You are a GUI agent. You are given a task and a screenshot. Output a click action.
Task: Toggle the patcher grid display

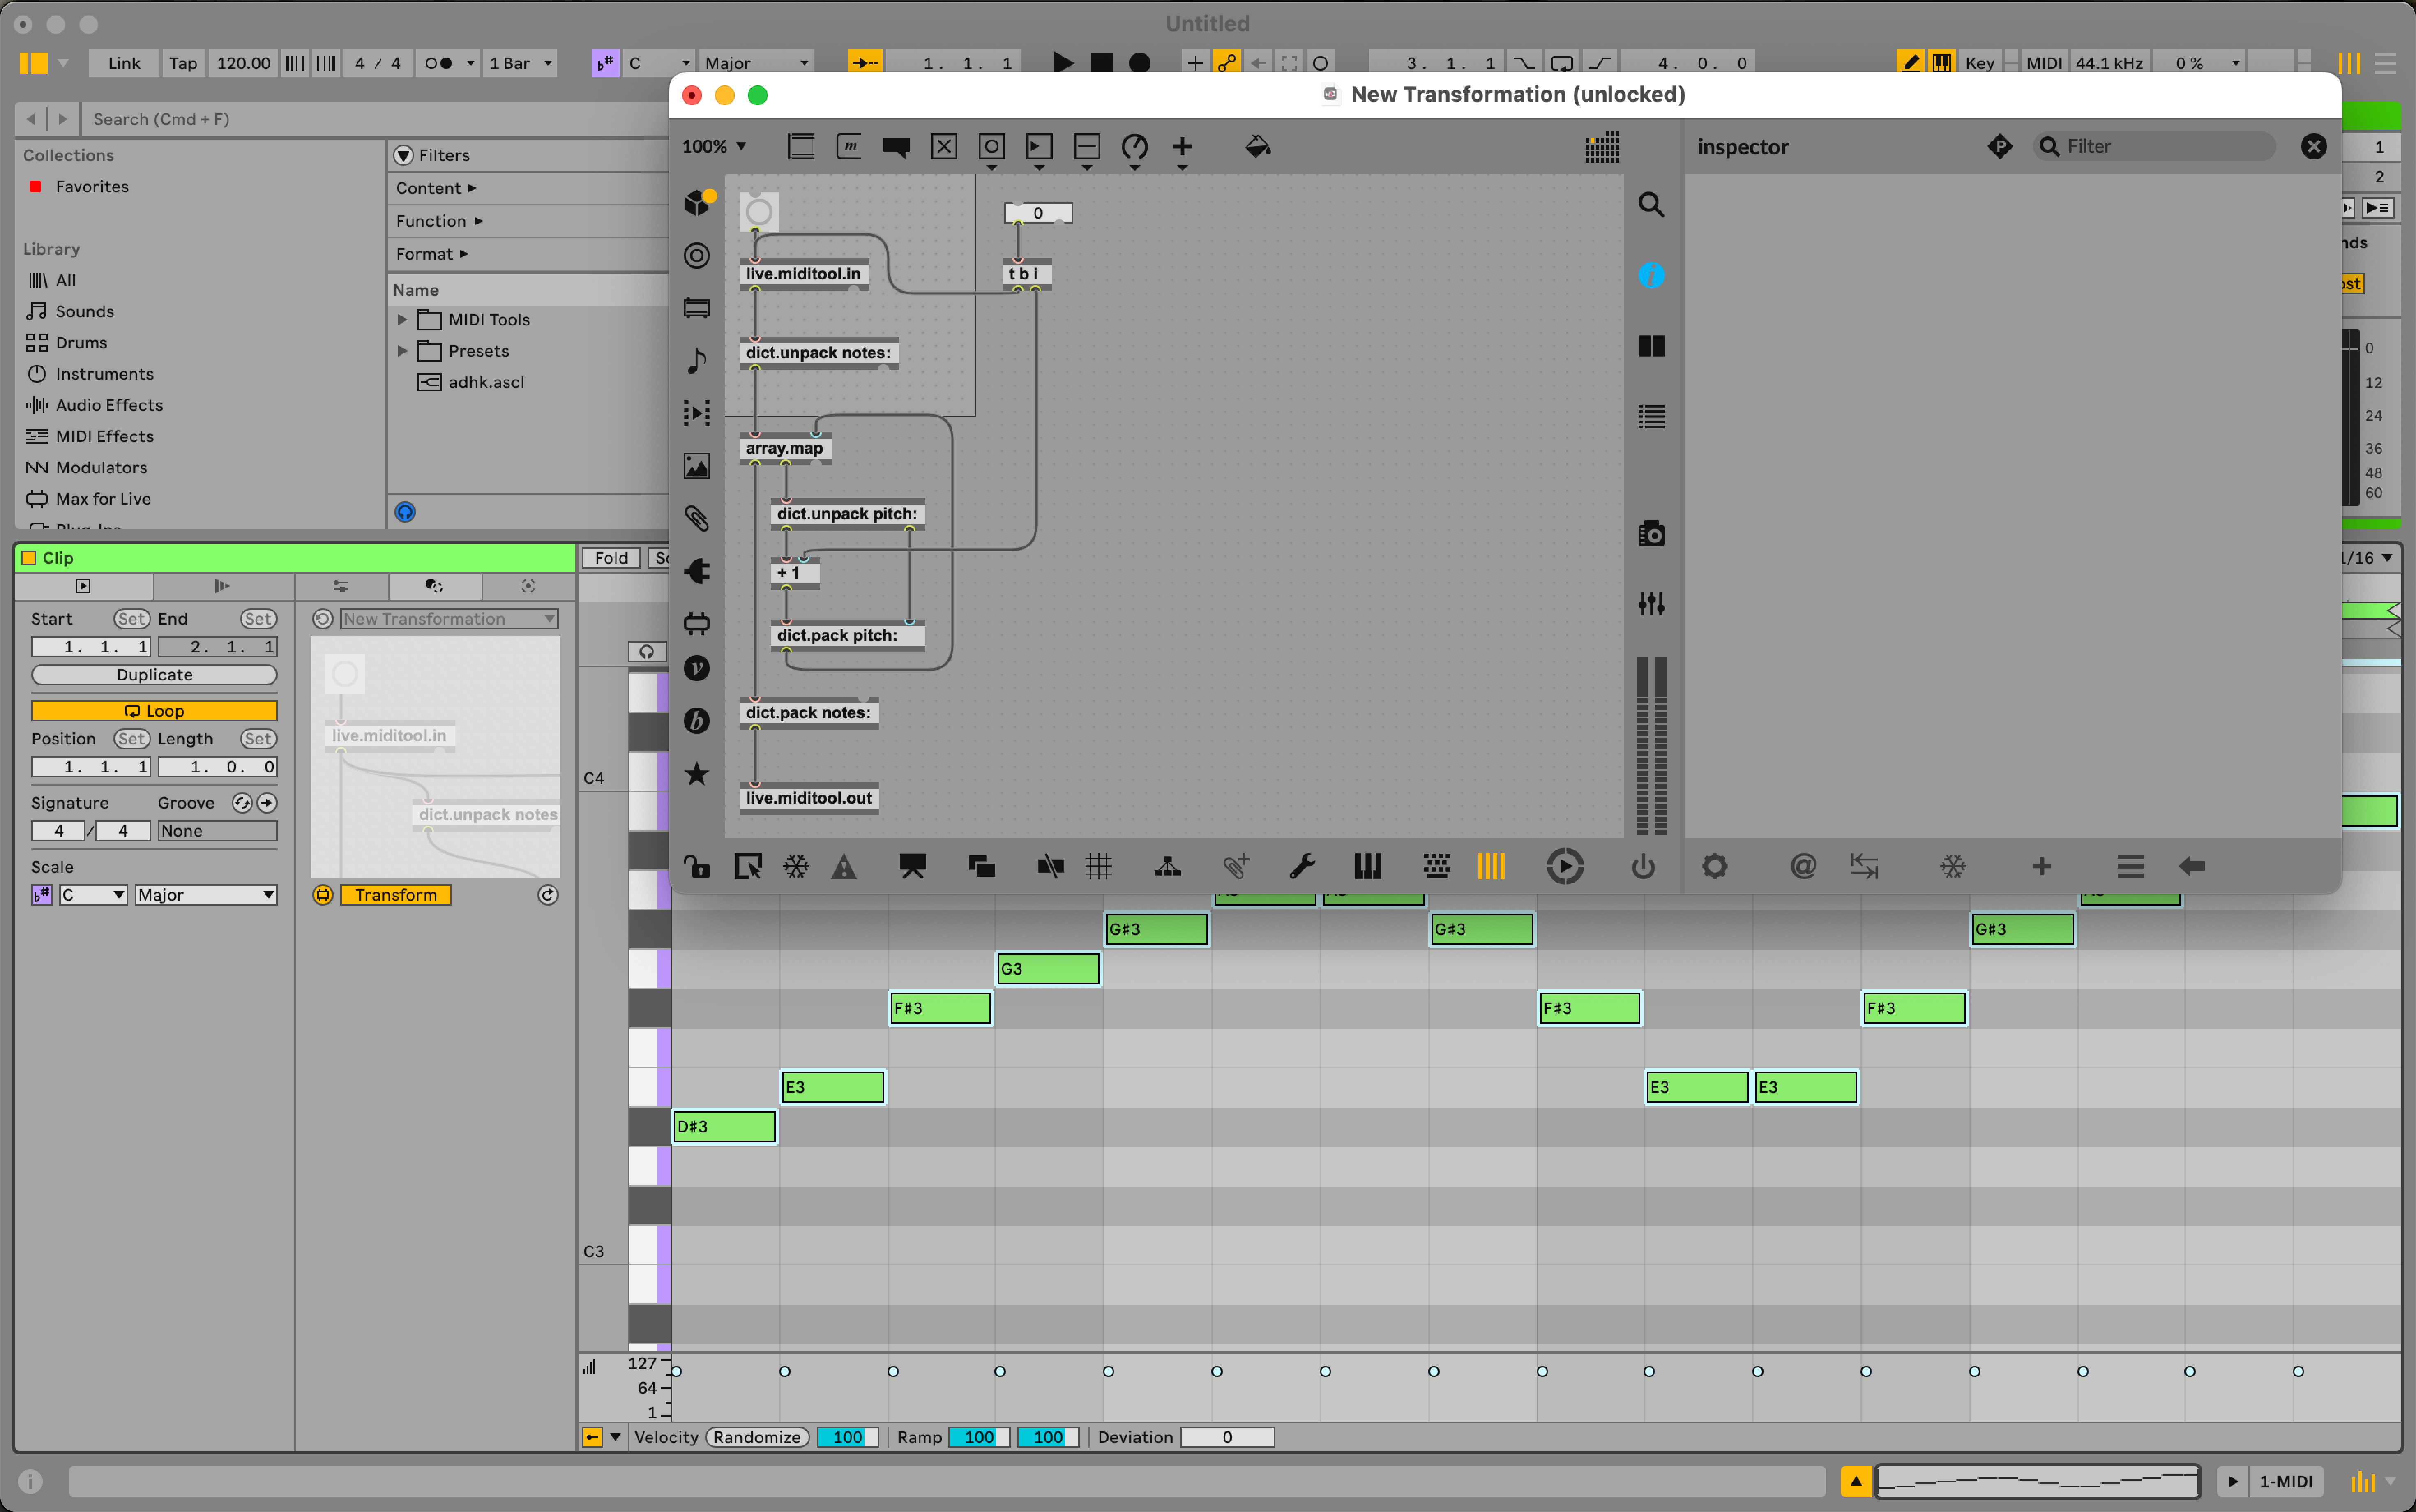point(1099,866)
